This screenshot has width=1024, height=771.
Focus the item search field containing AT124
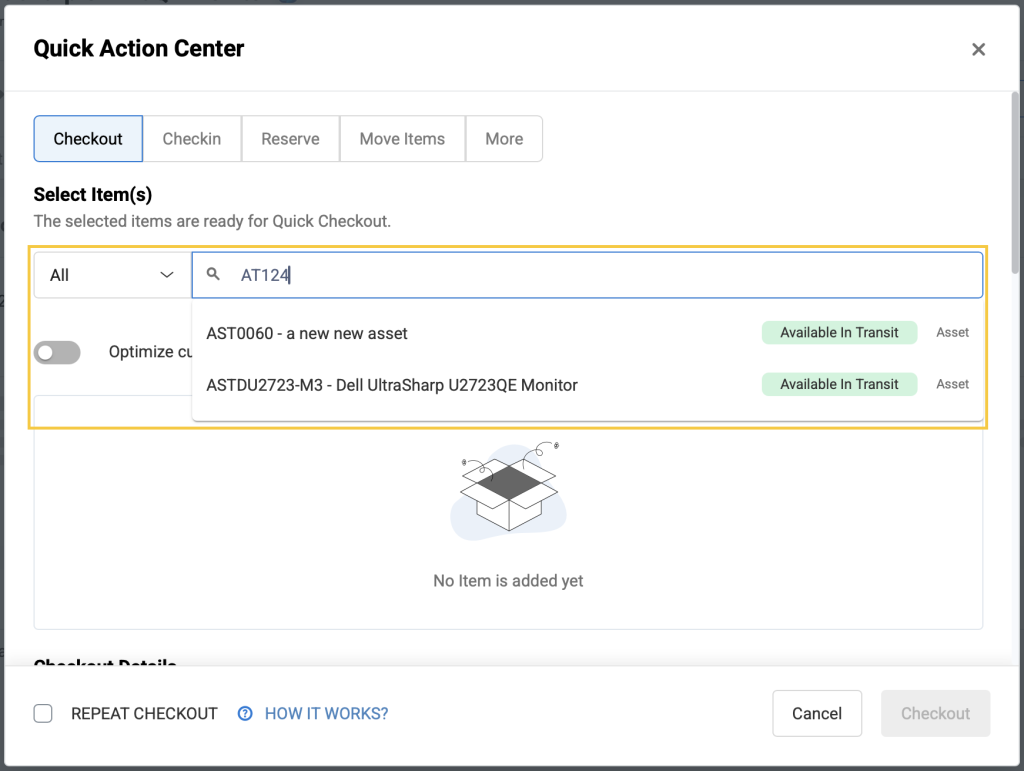587,275
